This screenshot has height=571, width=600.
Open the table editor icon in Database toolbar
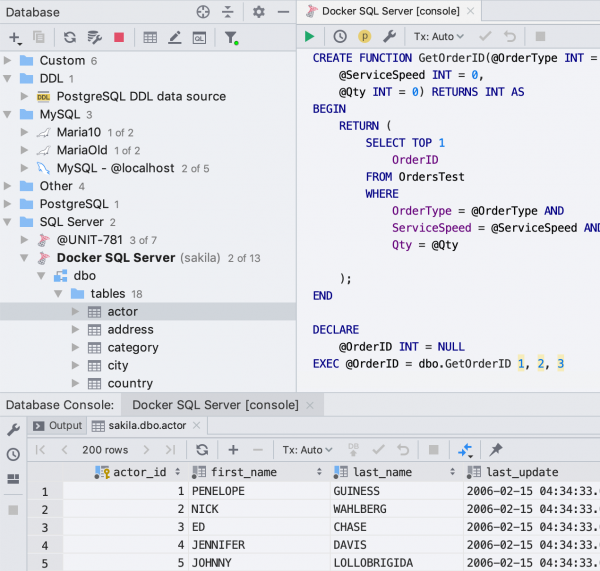click(x=150, y=38)
